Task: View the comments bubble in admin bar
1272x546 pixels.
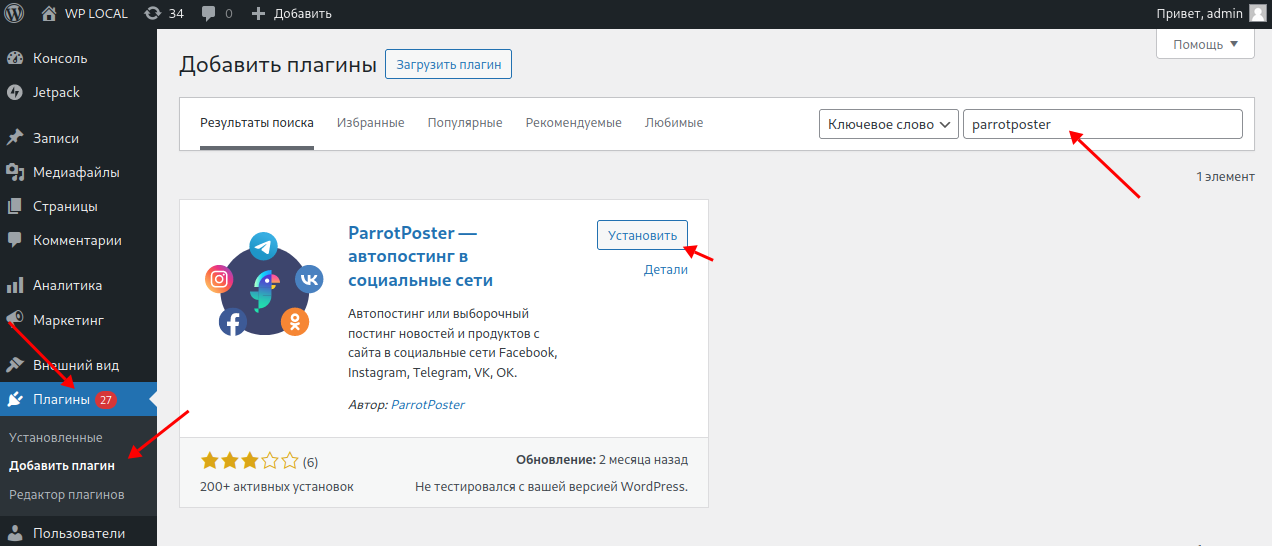Action: (x=216, y=13)
